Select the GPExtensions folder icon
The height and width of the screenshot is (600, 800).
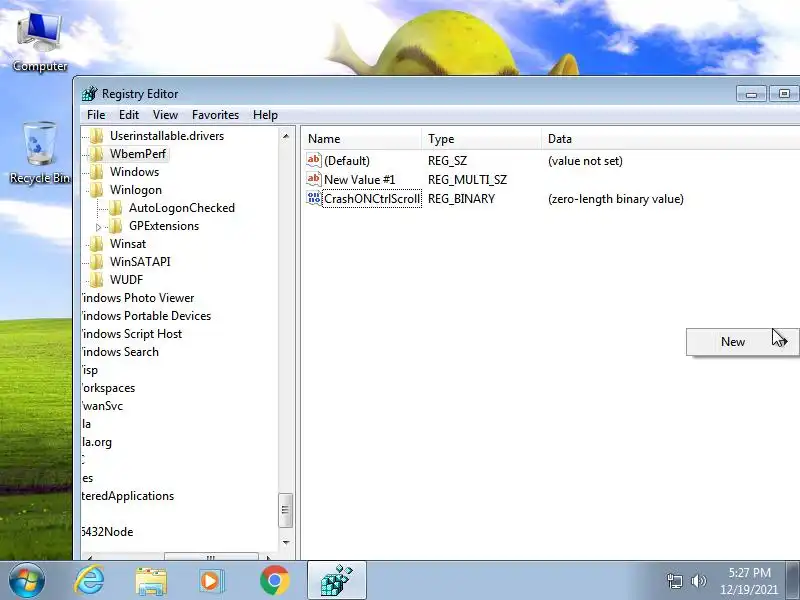116,226
